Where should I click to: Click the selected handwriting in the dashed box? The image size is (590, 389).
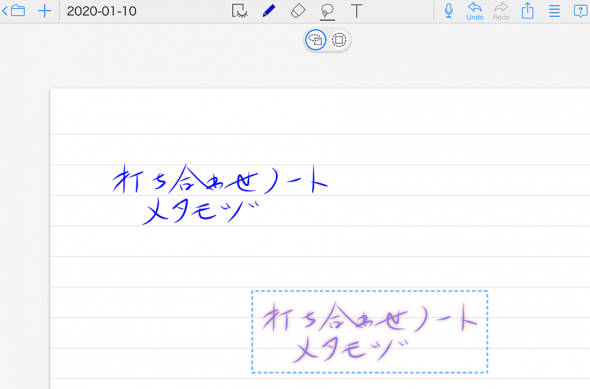370,331
